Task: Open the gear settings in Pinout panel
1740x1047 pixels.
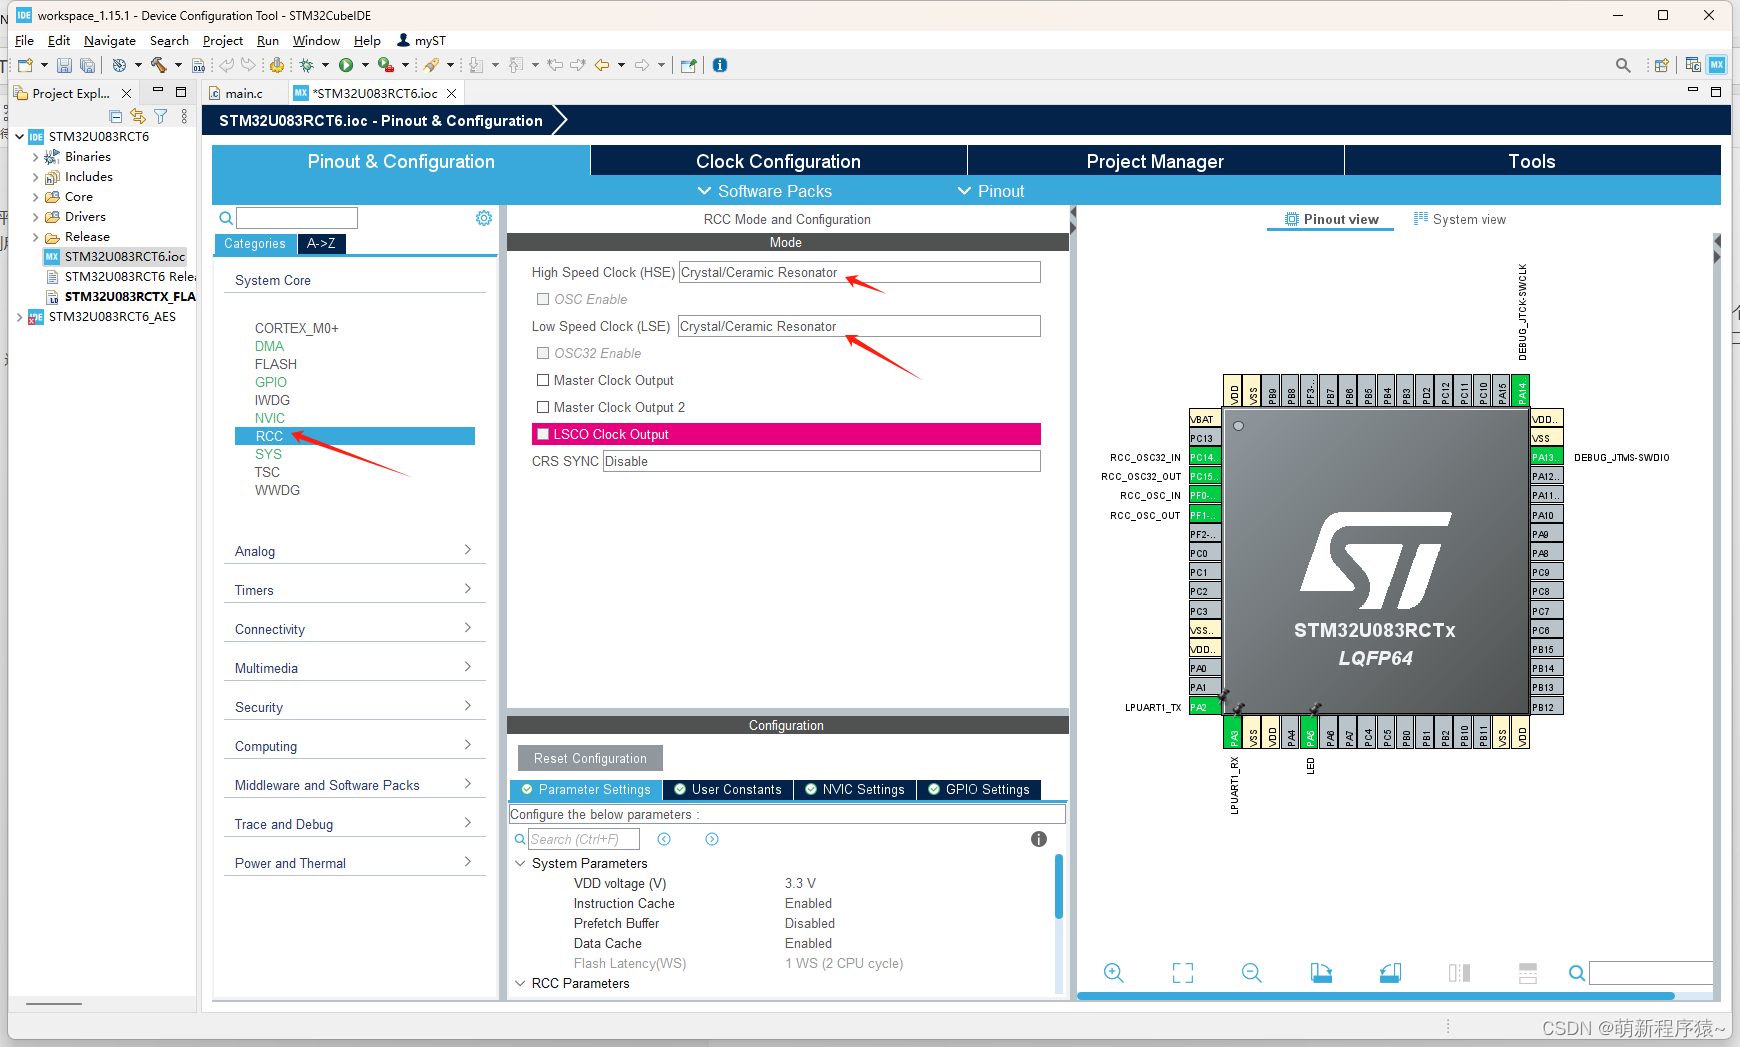Action: click(x=484, y=217)
